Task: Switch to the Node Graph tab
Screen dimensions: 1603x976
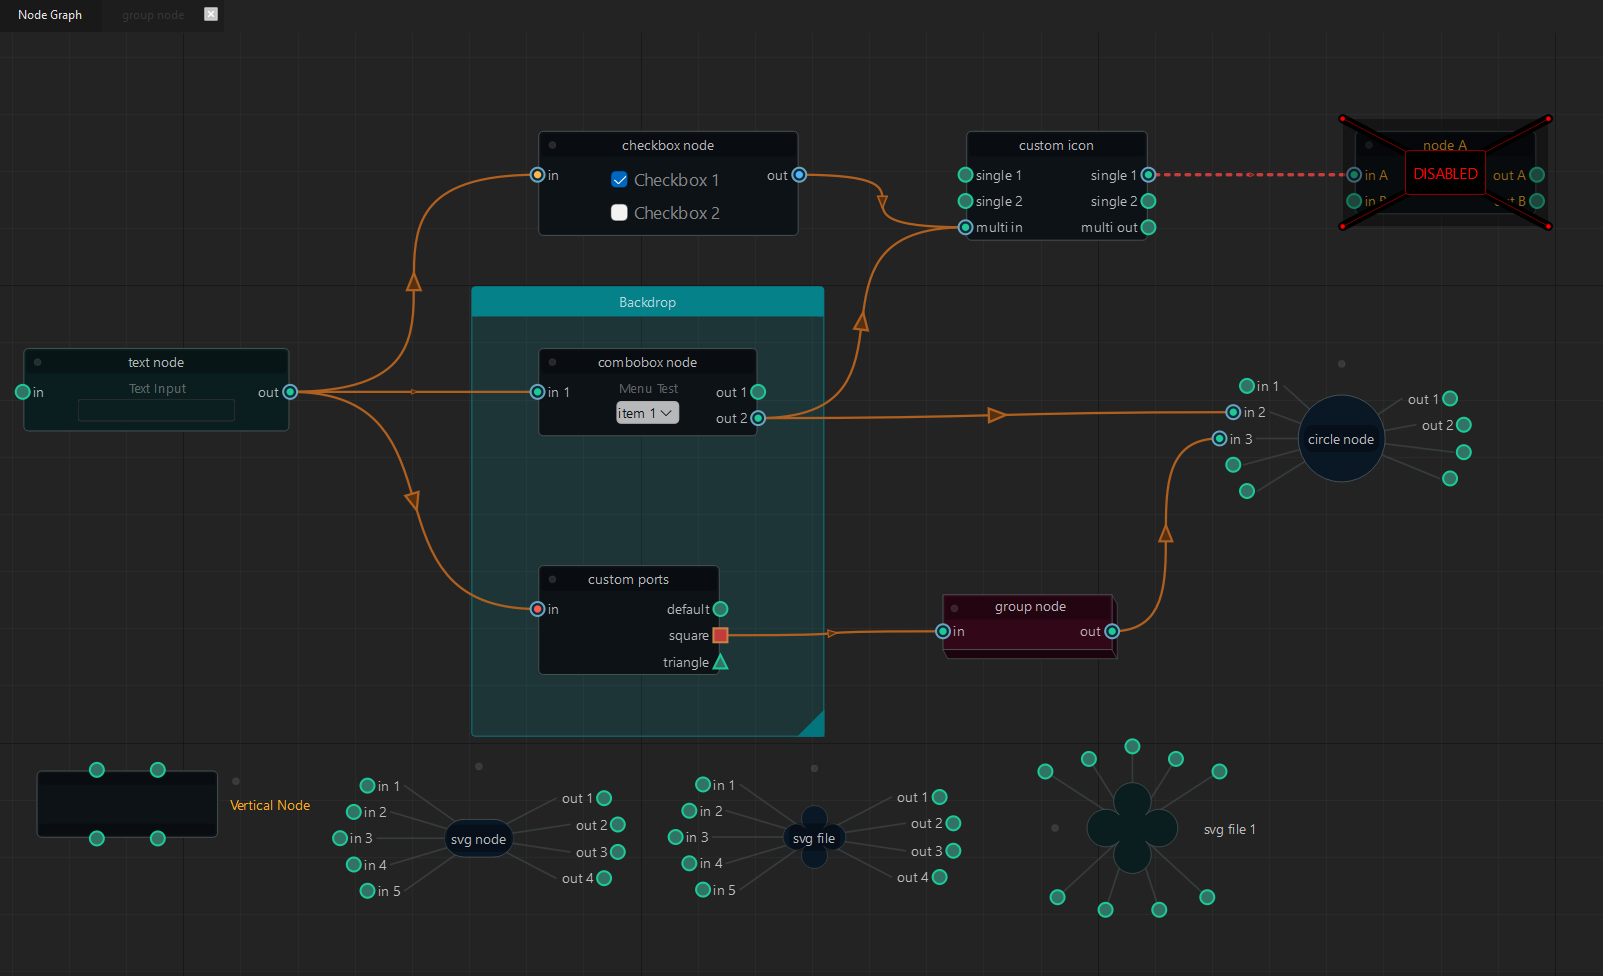Action: 50,15
